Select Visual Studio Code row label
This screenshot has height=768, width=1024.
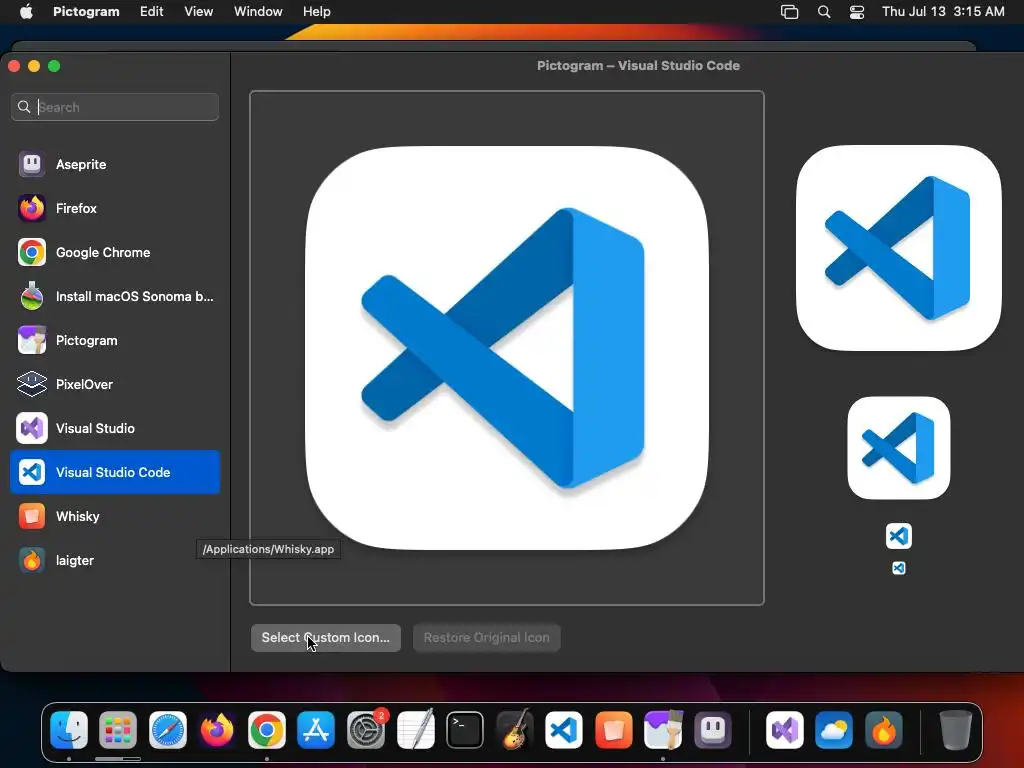click(113, 472)
